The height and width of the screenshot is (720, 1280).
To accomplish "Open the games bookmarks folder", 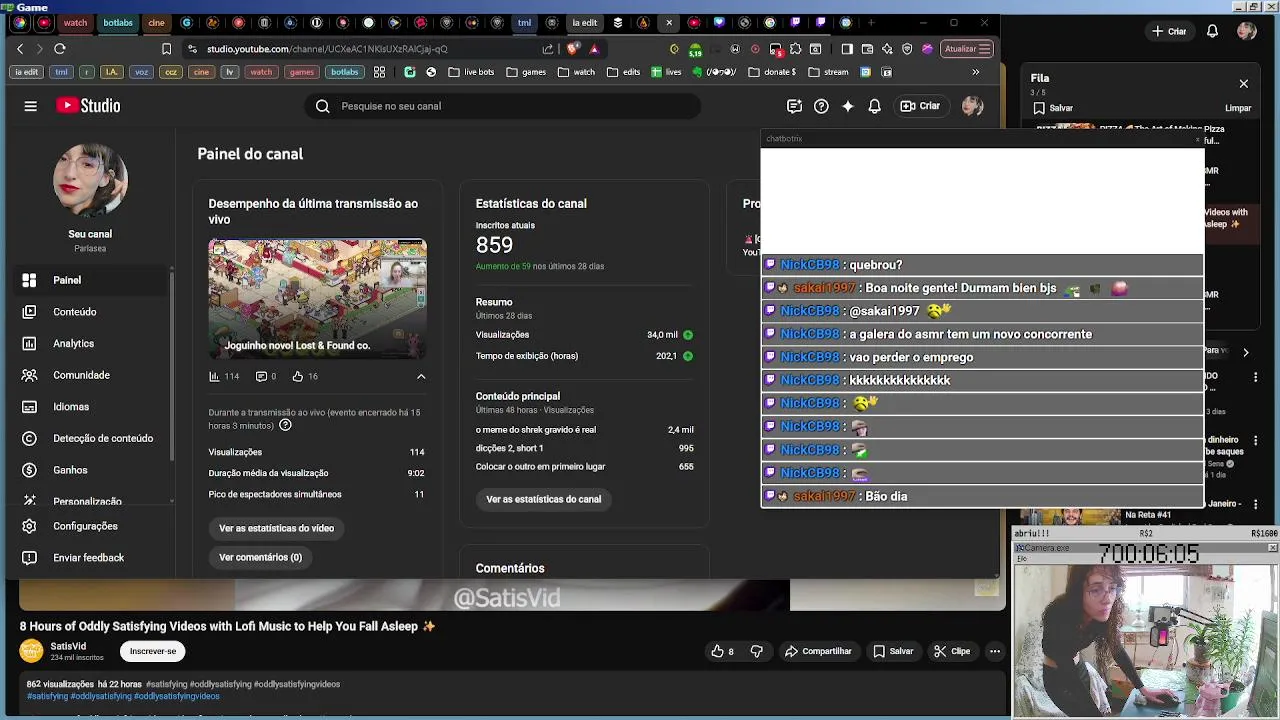I will coord(526,72).
